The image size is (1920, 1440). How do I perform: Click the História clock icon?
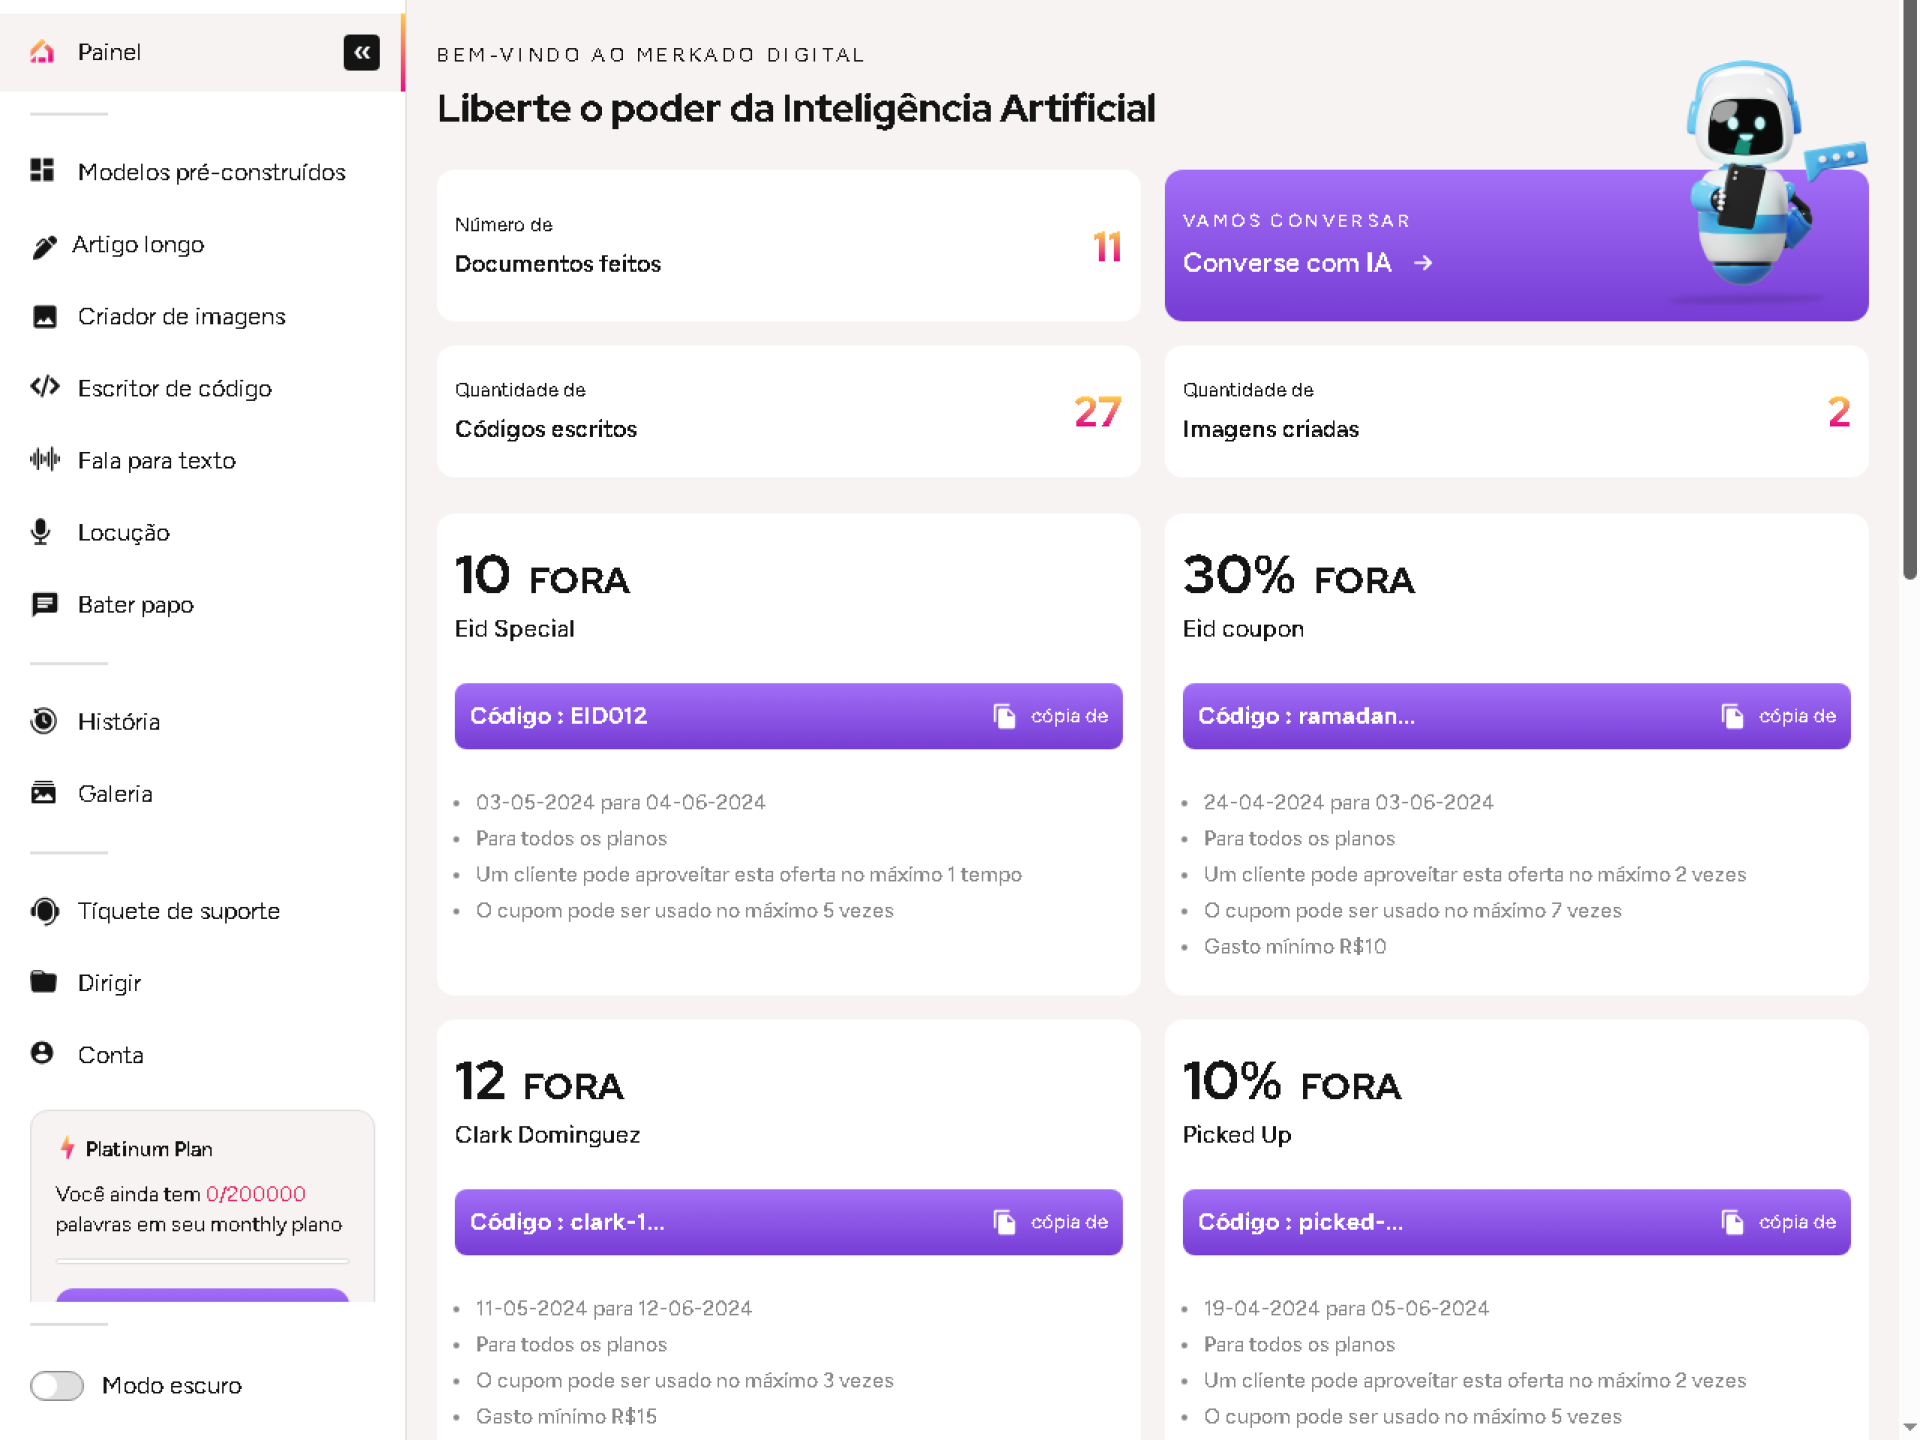coord(44,721)
